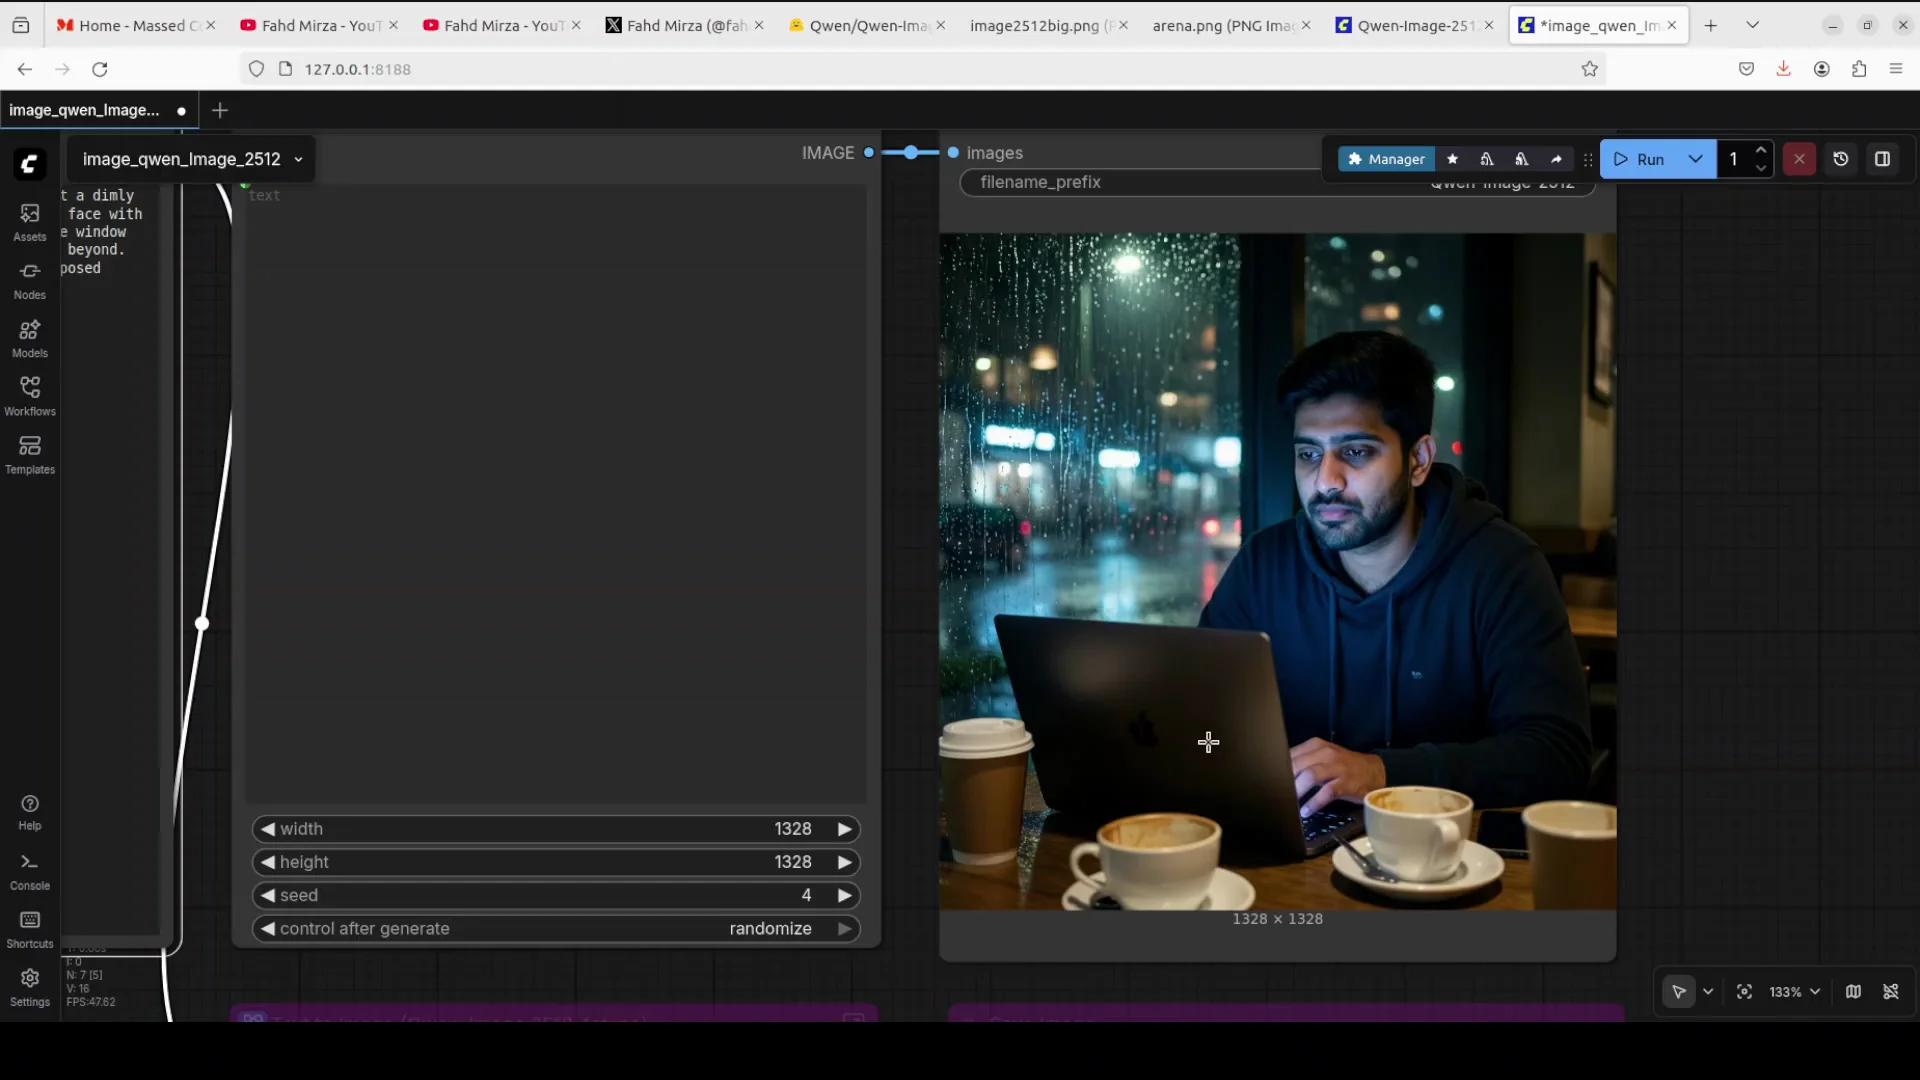Open the workflow minimap
Viewport: 1920px width, 1080px height.
pos(1853,991)
